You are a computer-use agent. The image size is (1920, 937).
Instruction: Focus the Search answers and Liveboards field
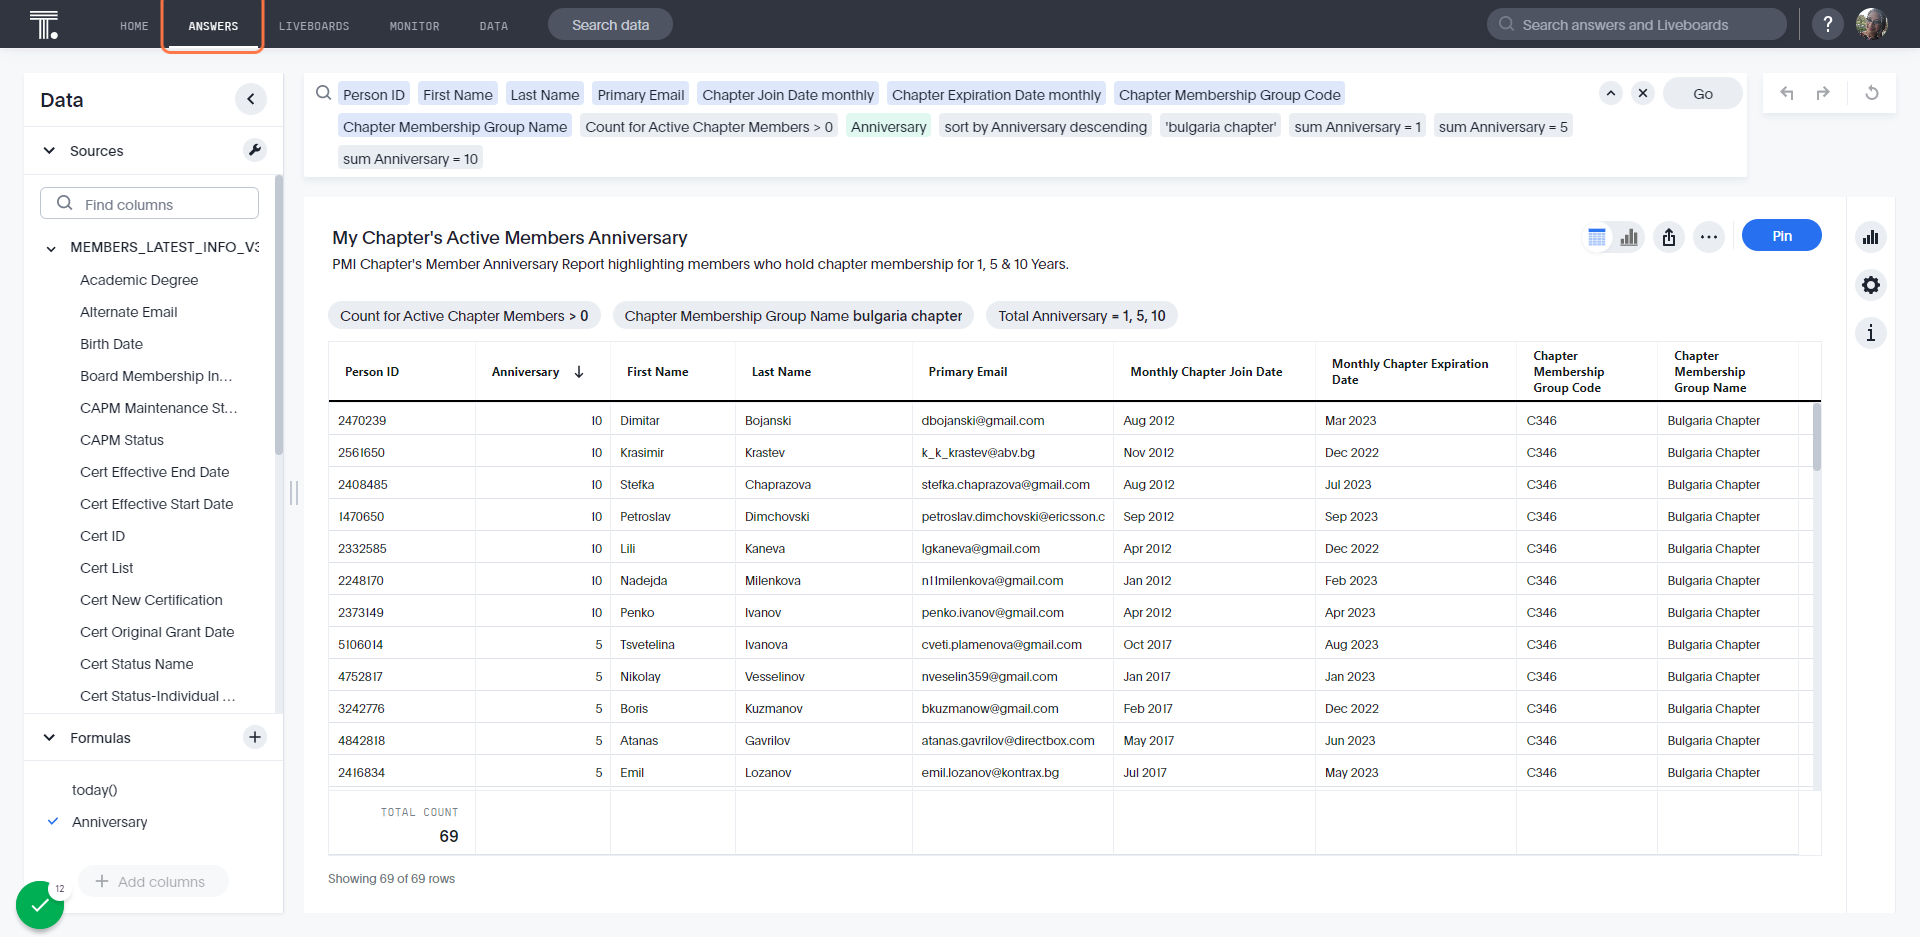click(x=1637, y=24)
